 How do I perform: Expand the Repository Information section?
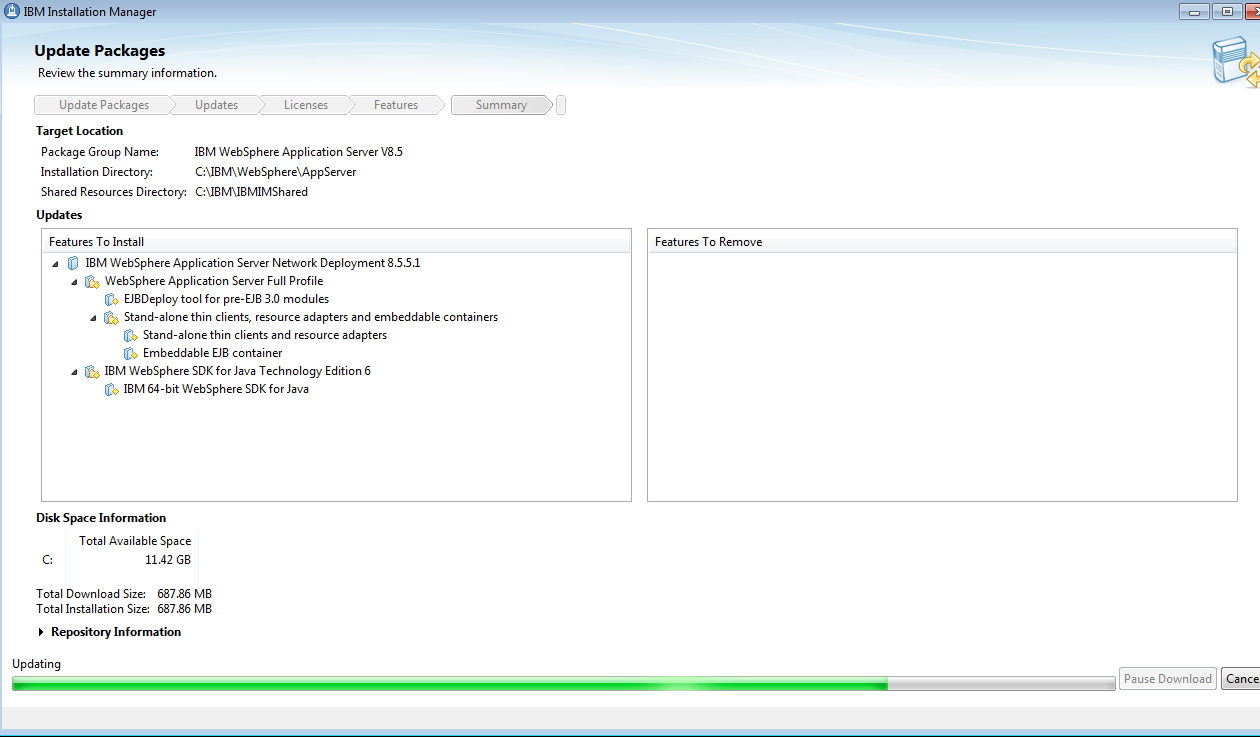(x=42, y=632)
